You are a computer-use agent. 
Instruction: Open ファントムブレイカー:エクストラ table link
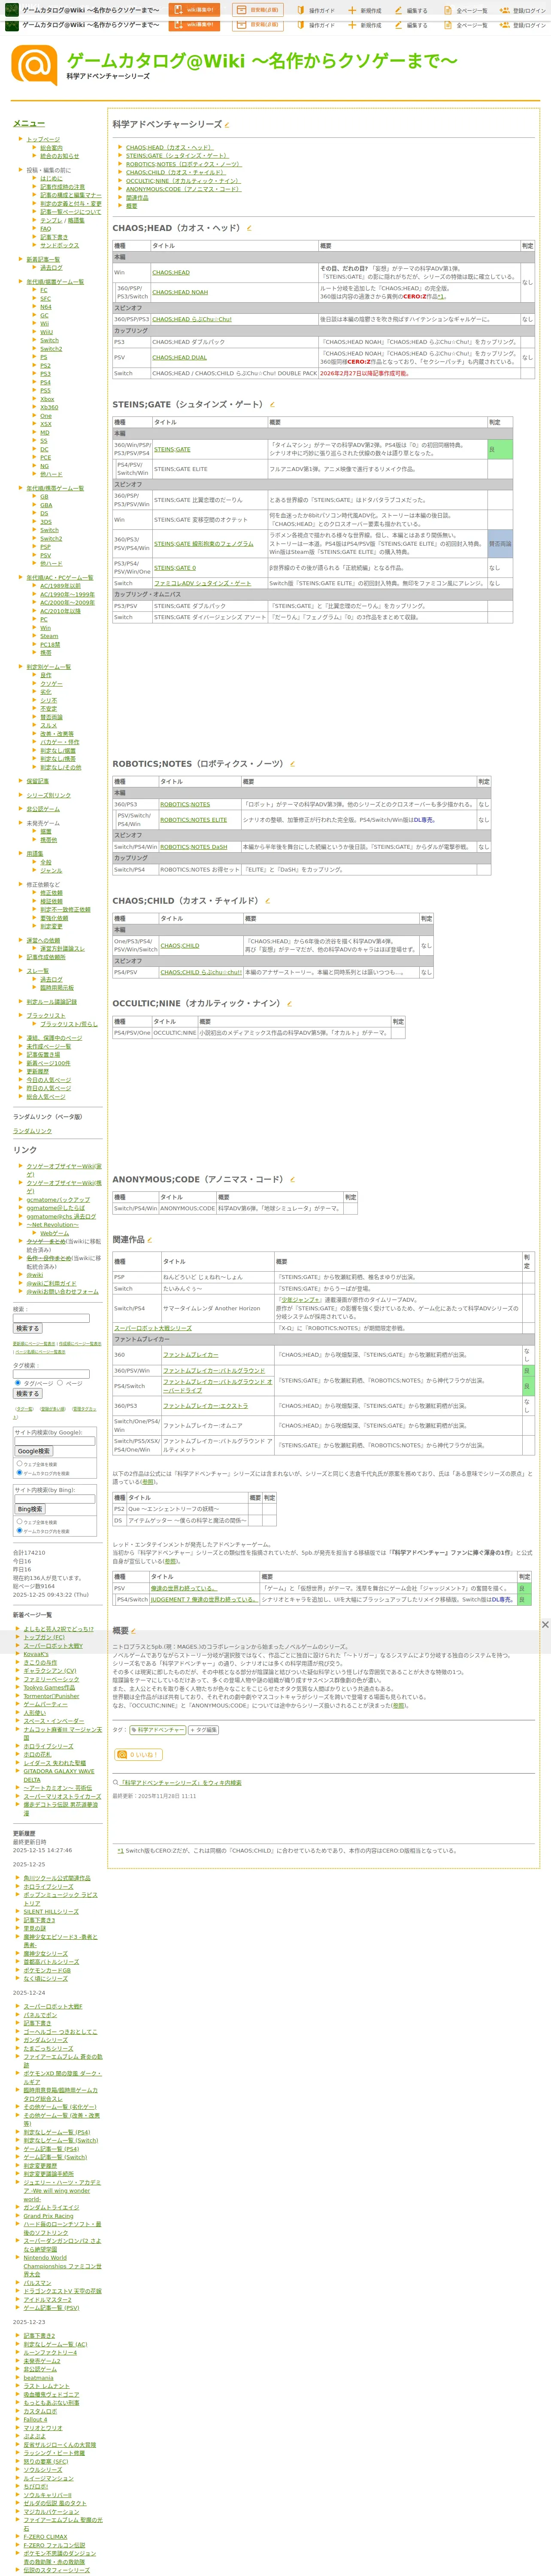(x=205, y=1405)
